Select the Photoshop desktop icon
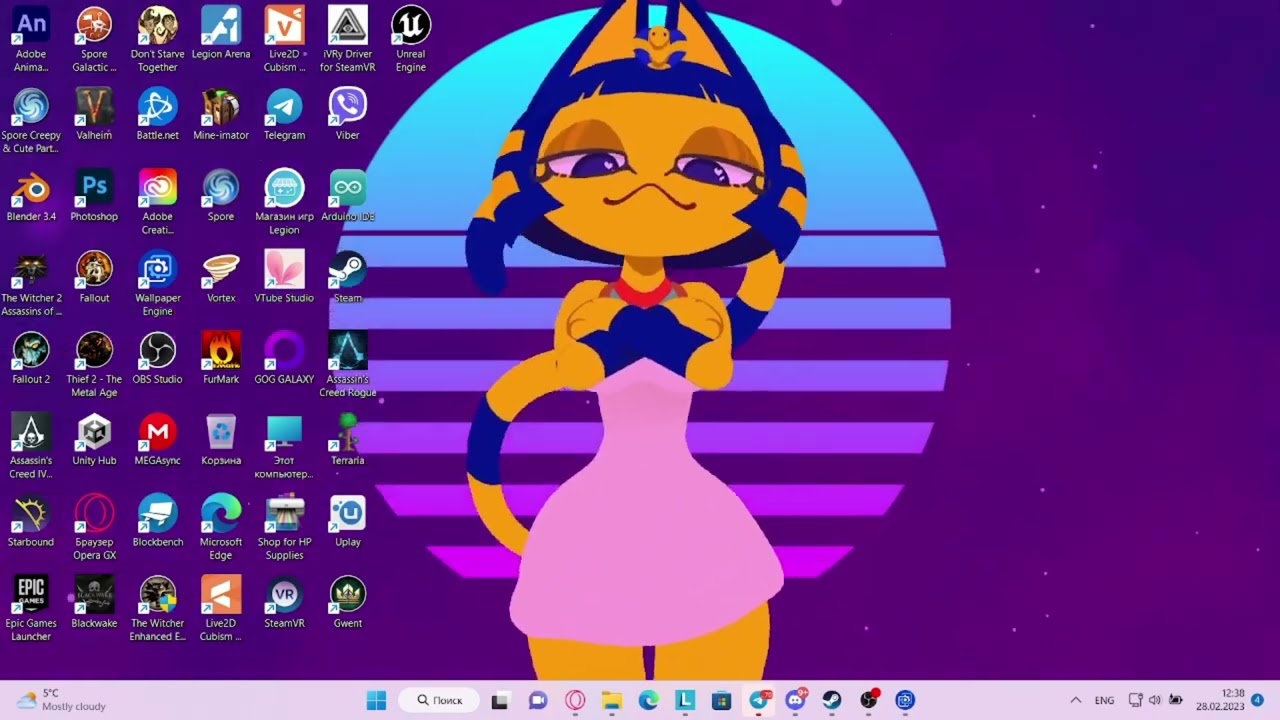1280x720 pixels. pos(94,196)
